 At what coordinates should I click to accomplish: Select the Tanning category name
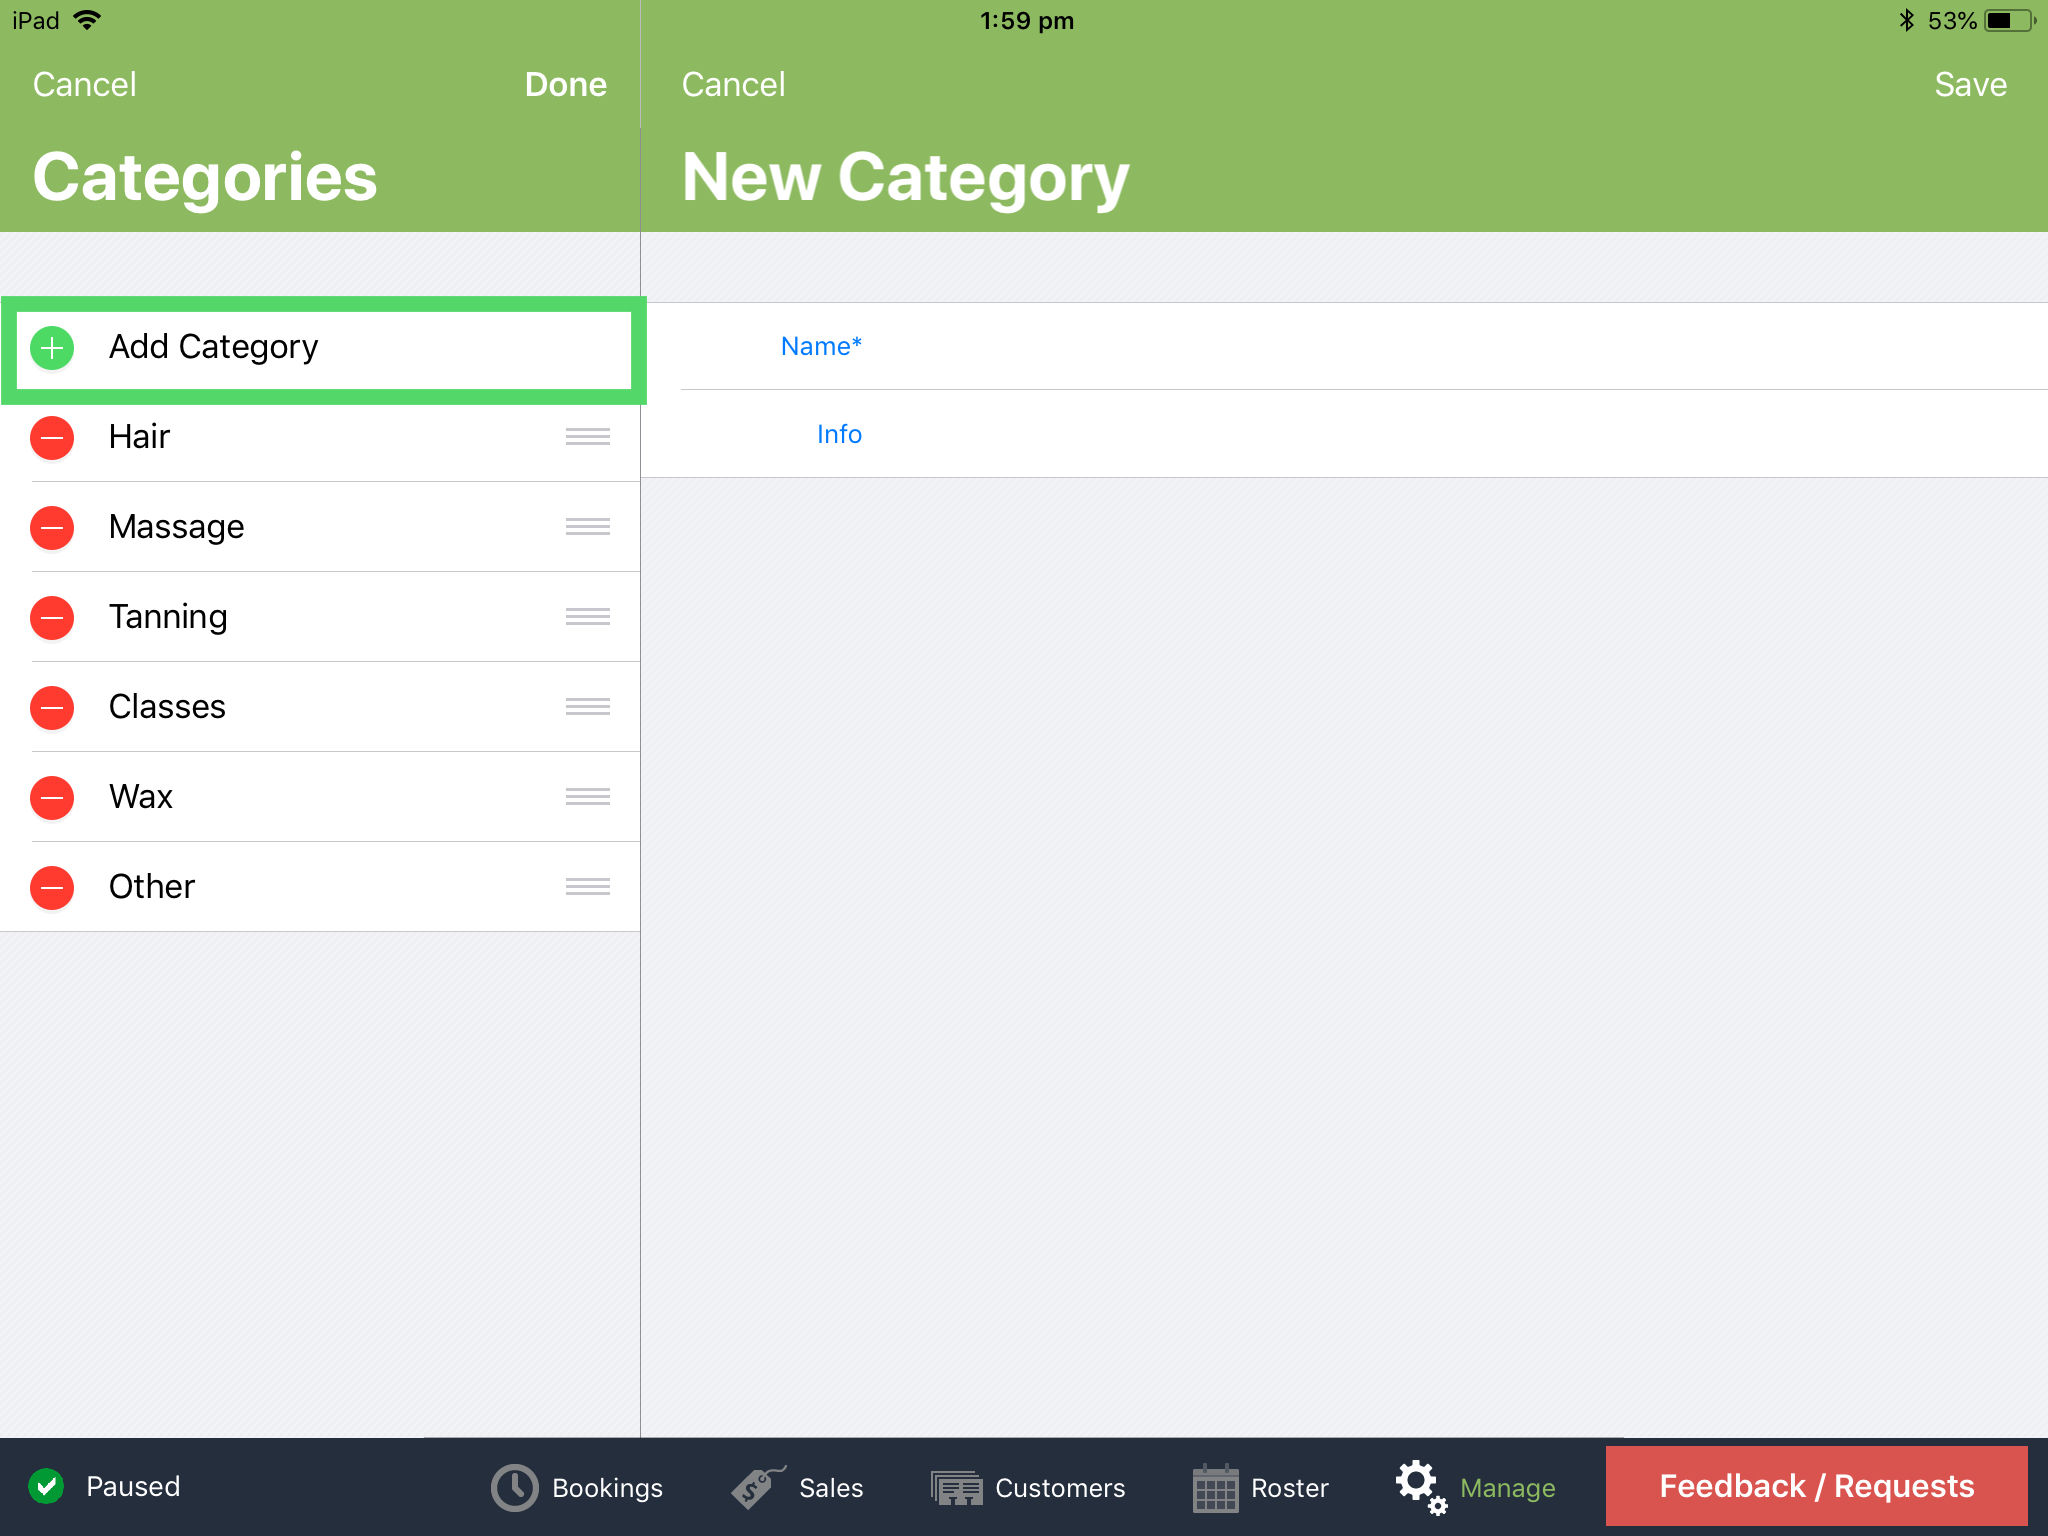(168, 617)
